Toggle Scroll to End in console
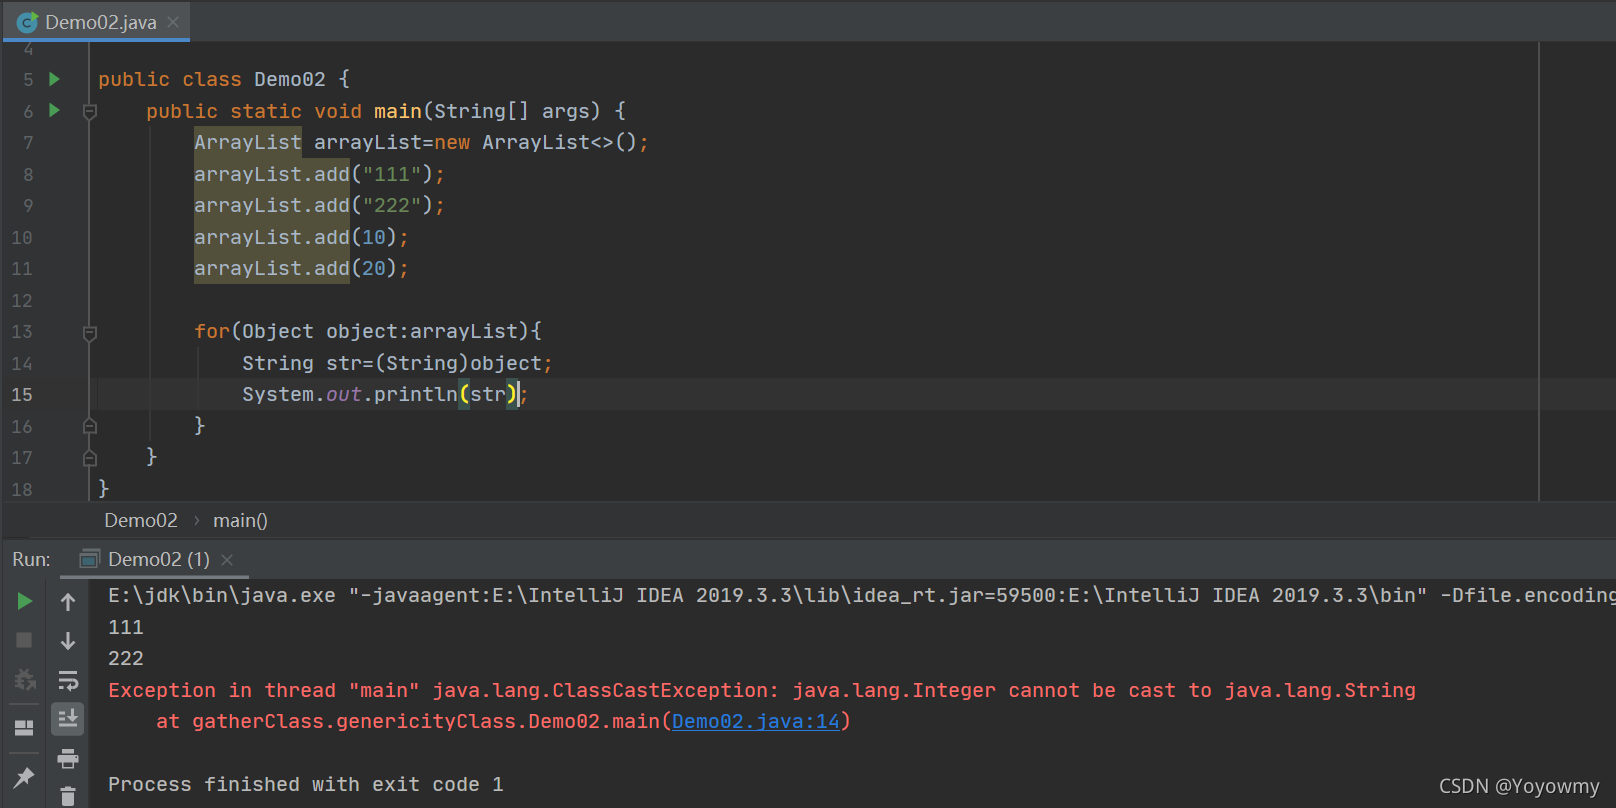 point(68,718)
